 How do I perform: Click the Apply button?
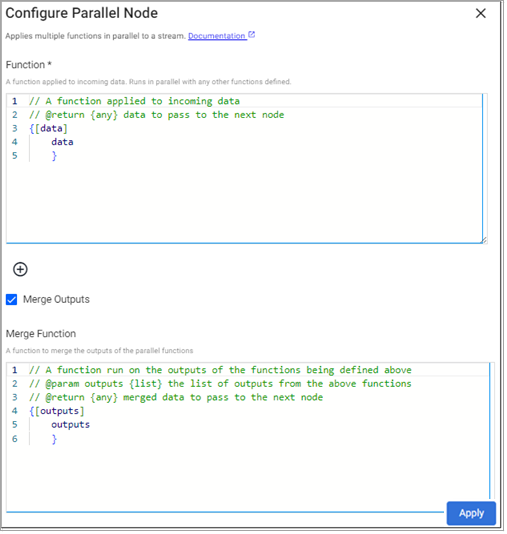click(471, 514)
